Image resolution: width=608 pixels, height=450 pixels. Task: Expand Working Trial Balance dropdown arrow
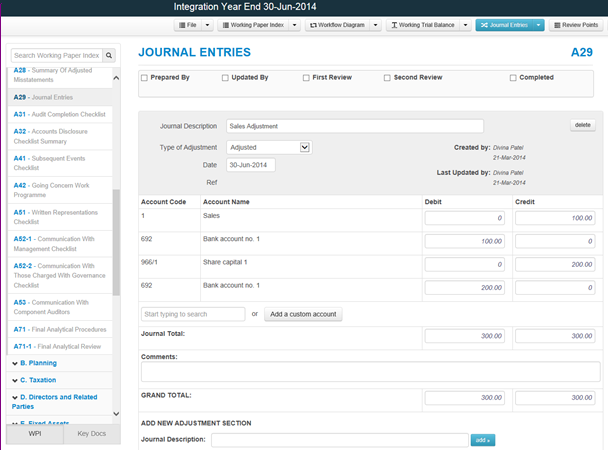(x=465, y=25)
